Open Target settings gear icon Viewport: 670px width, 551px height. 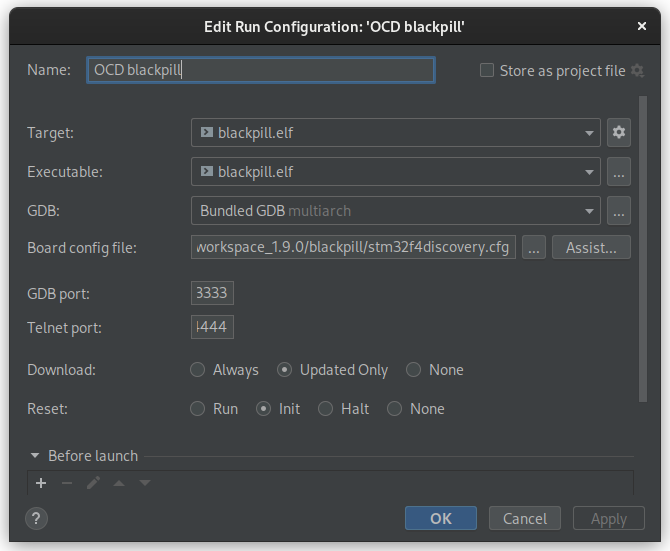coord(619,132)
